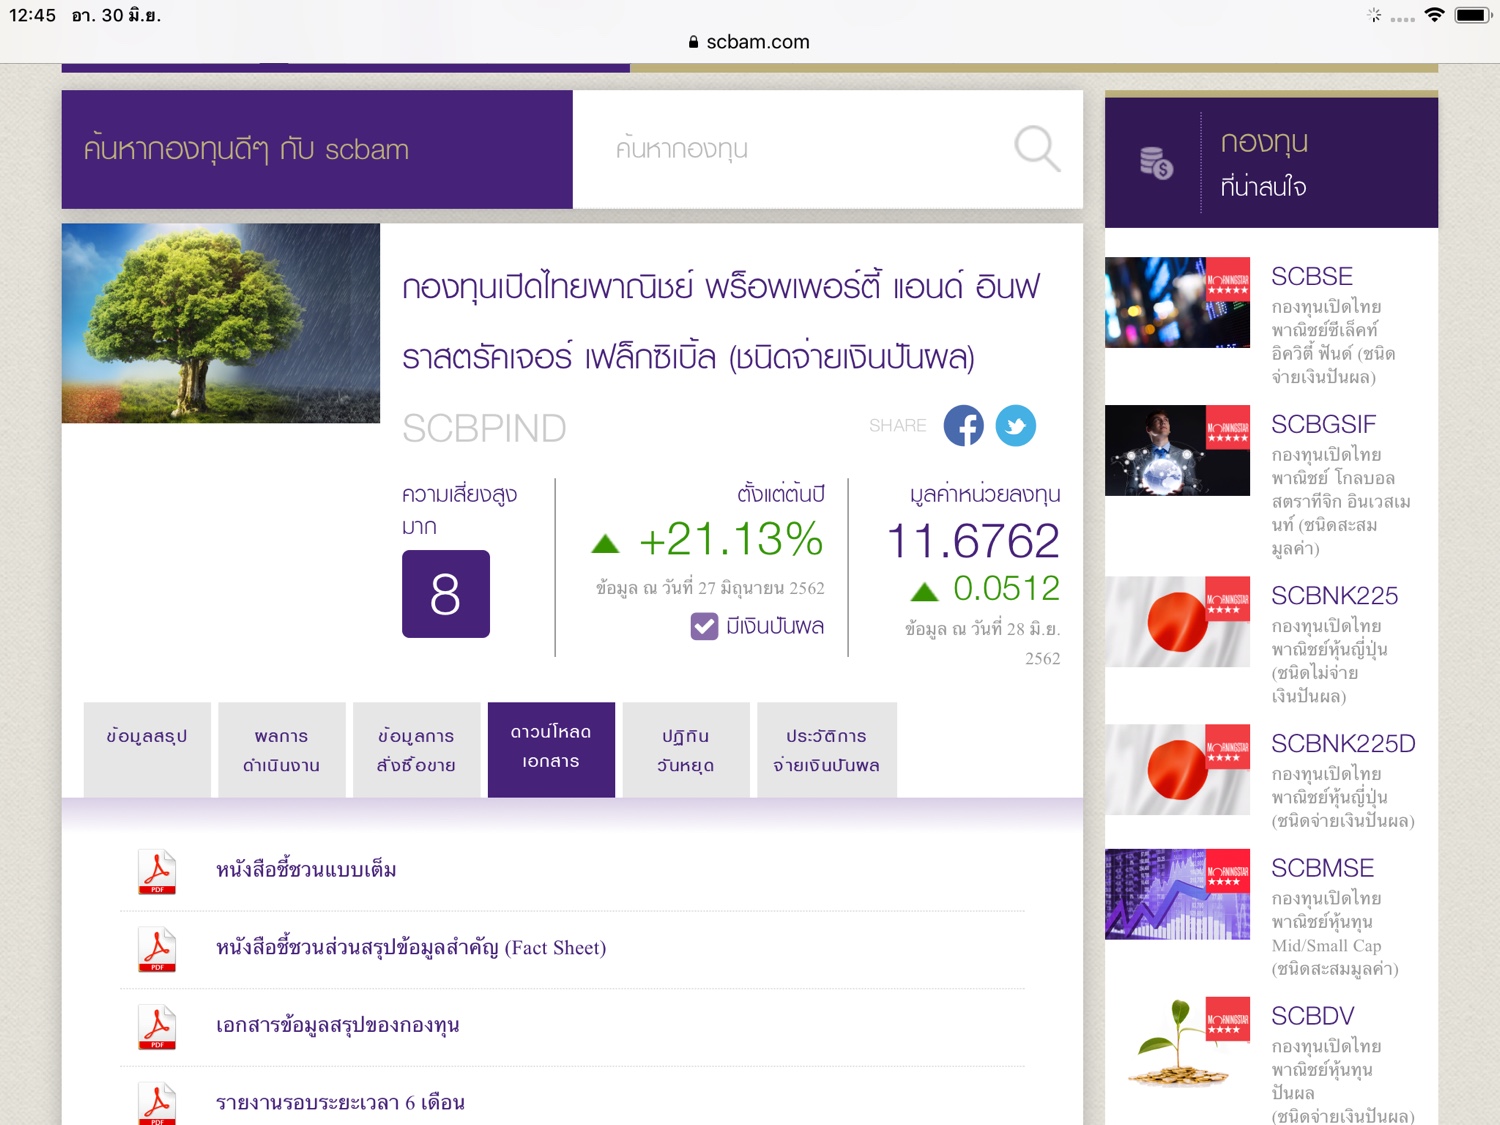Screen dimensions: 1500x1125
Task: Tap the lock icon beside scbam.com
Action: click(693, 42)
